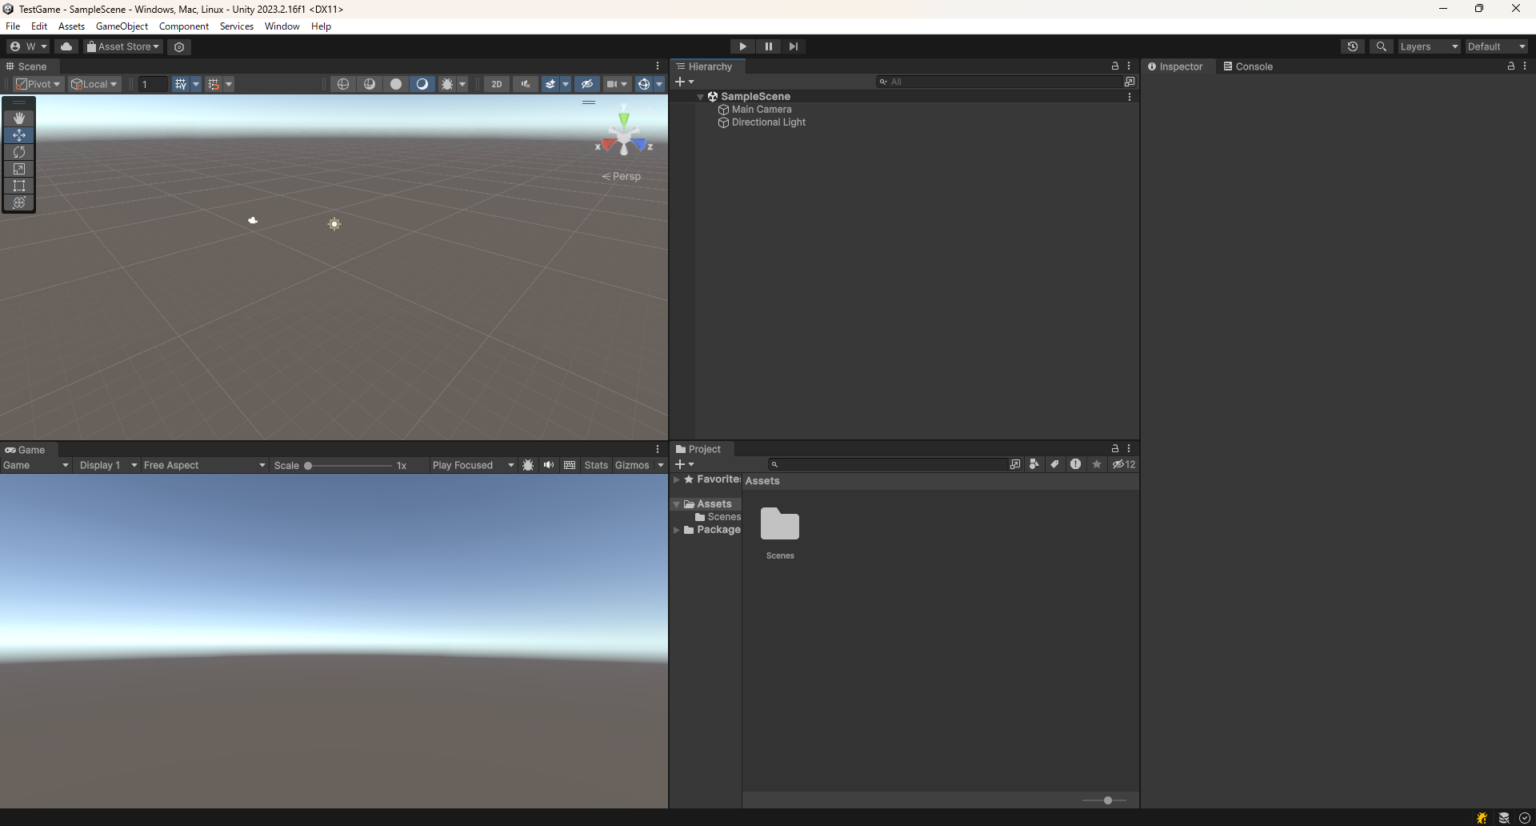The height and width of the screenshot is (826, 1536).
Task: Adjust the thumbnail size slider in Project panel
Action: click(1106, 800)
